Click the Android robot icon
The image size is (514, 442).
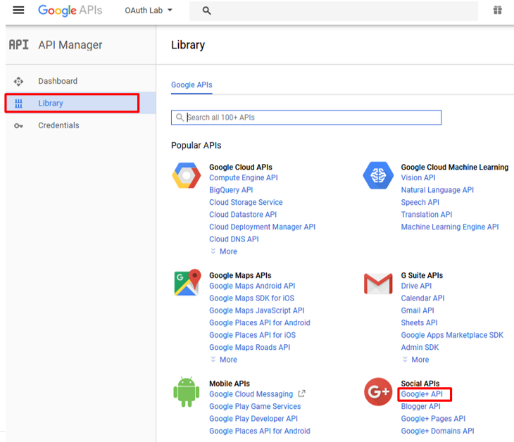[x=186, y=392]
